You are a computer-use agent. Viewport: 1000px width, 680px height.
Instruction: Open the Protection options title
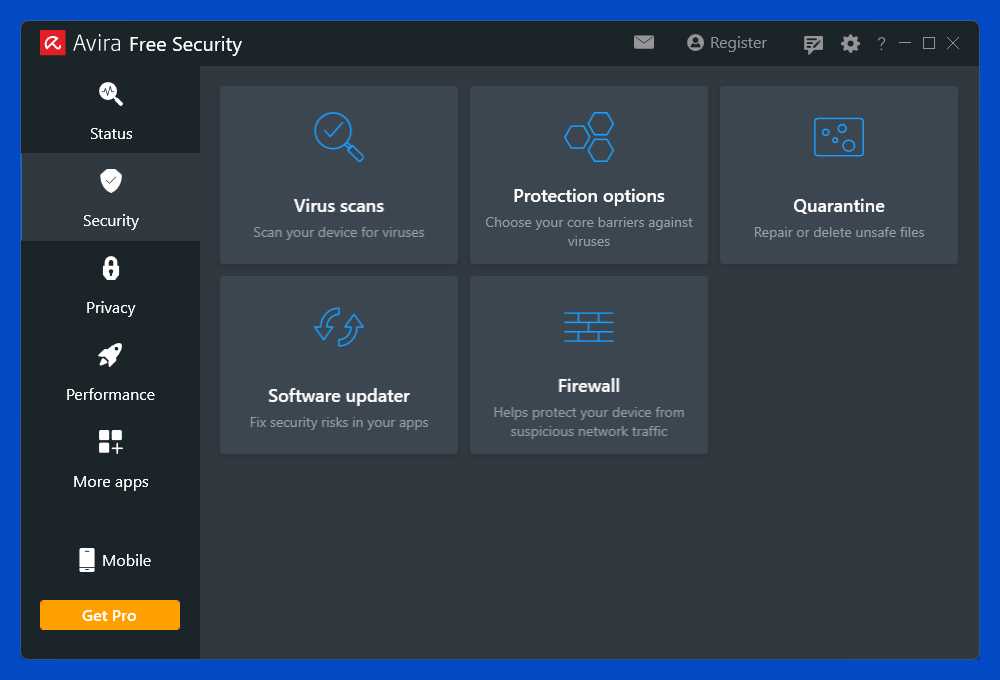[x=589, y=196]
